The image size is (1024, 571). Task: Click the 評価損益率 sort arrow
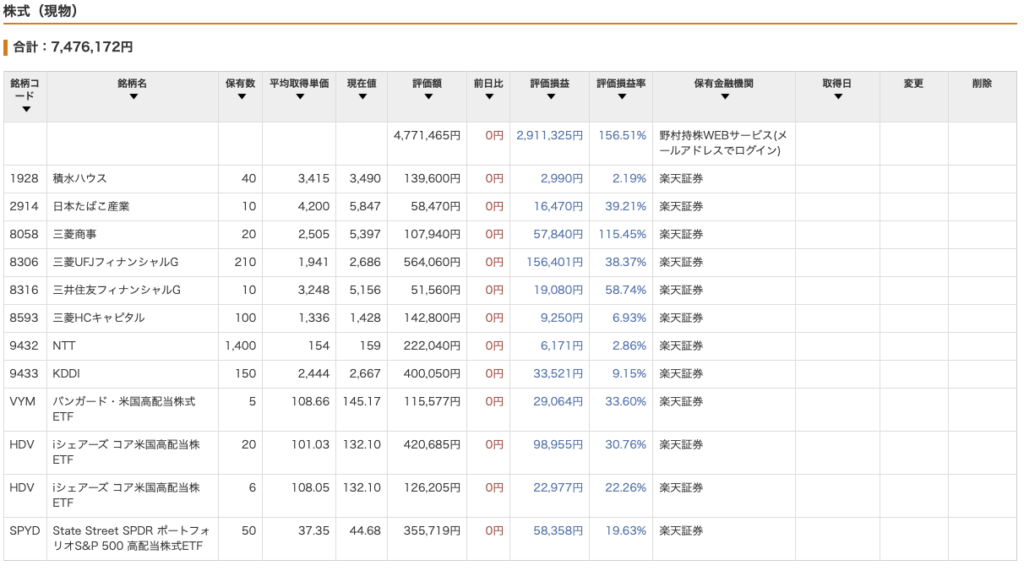621,97
